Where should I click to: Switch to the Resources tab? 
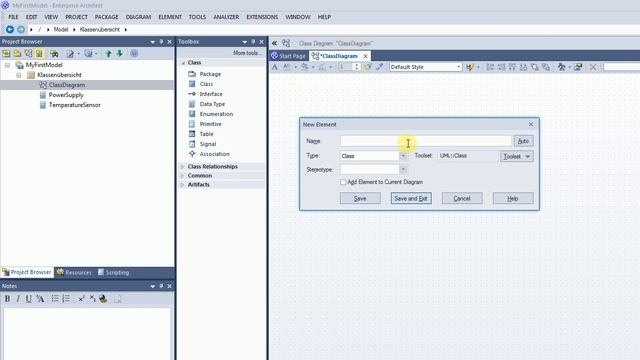(x=74, y=272)
